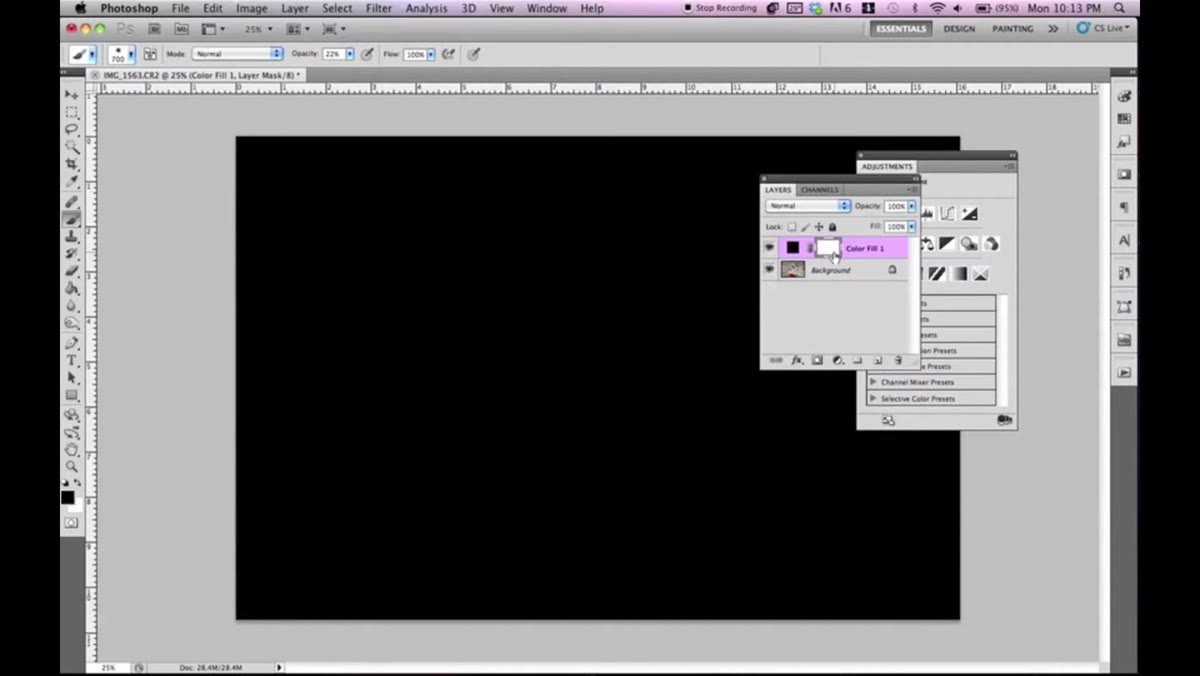Viewport: 1200px width, 676px height.
Task: Open the Filter menu
Action: pyautogui.click(x=379, y=8)
